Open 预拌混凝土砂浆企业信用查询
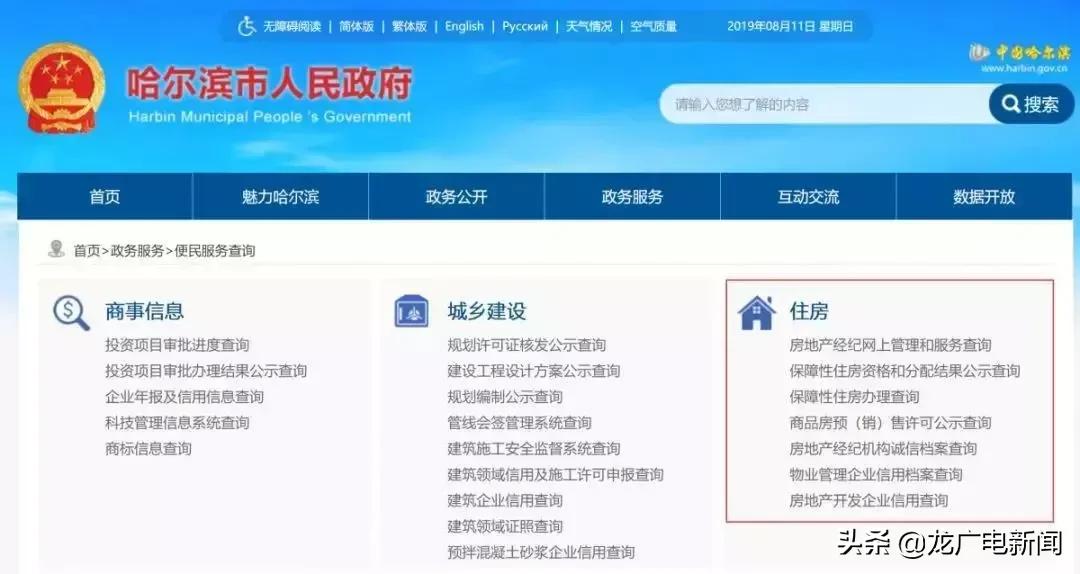 (541, 552)
